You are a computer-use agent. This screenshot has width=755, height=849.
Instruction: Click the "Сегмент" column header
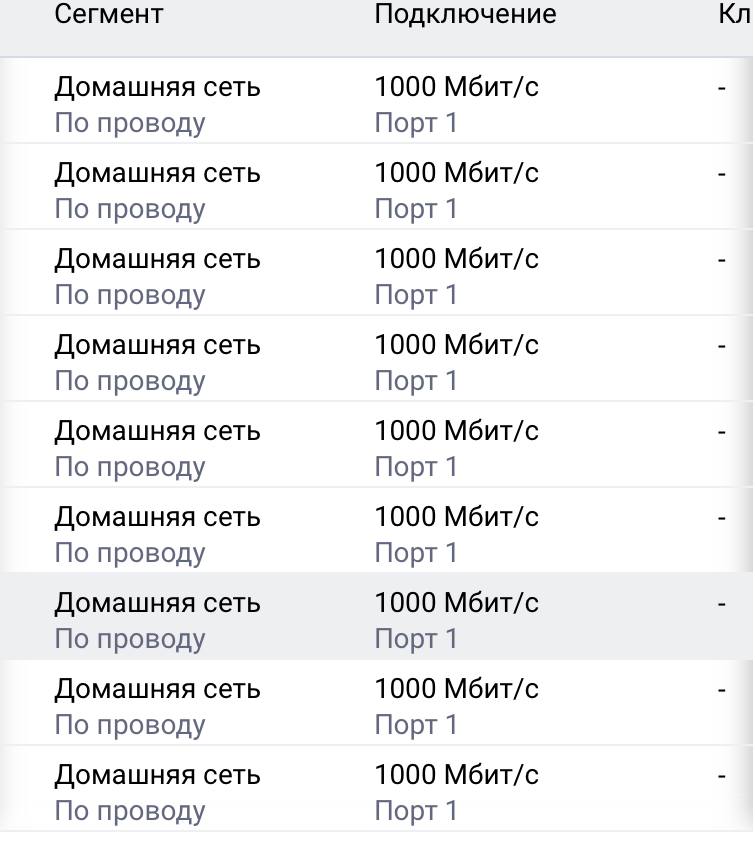tap(108, 15)
